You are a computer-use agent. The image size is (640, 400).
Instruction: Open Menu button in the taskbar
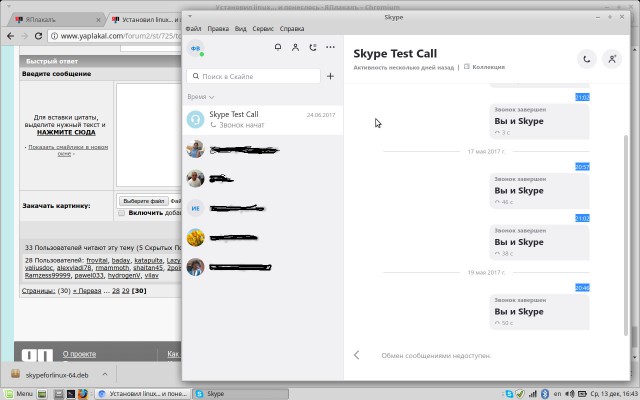coord(19,394)
